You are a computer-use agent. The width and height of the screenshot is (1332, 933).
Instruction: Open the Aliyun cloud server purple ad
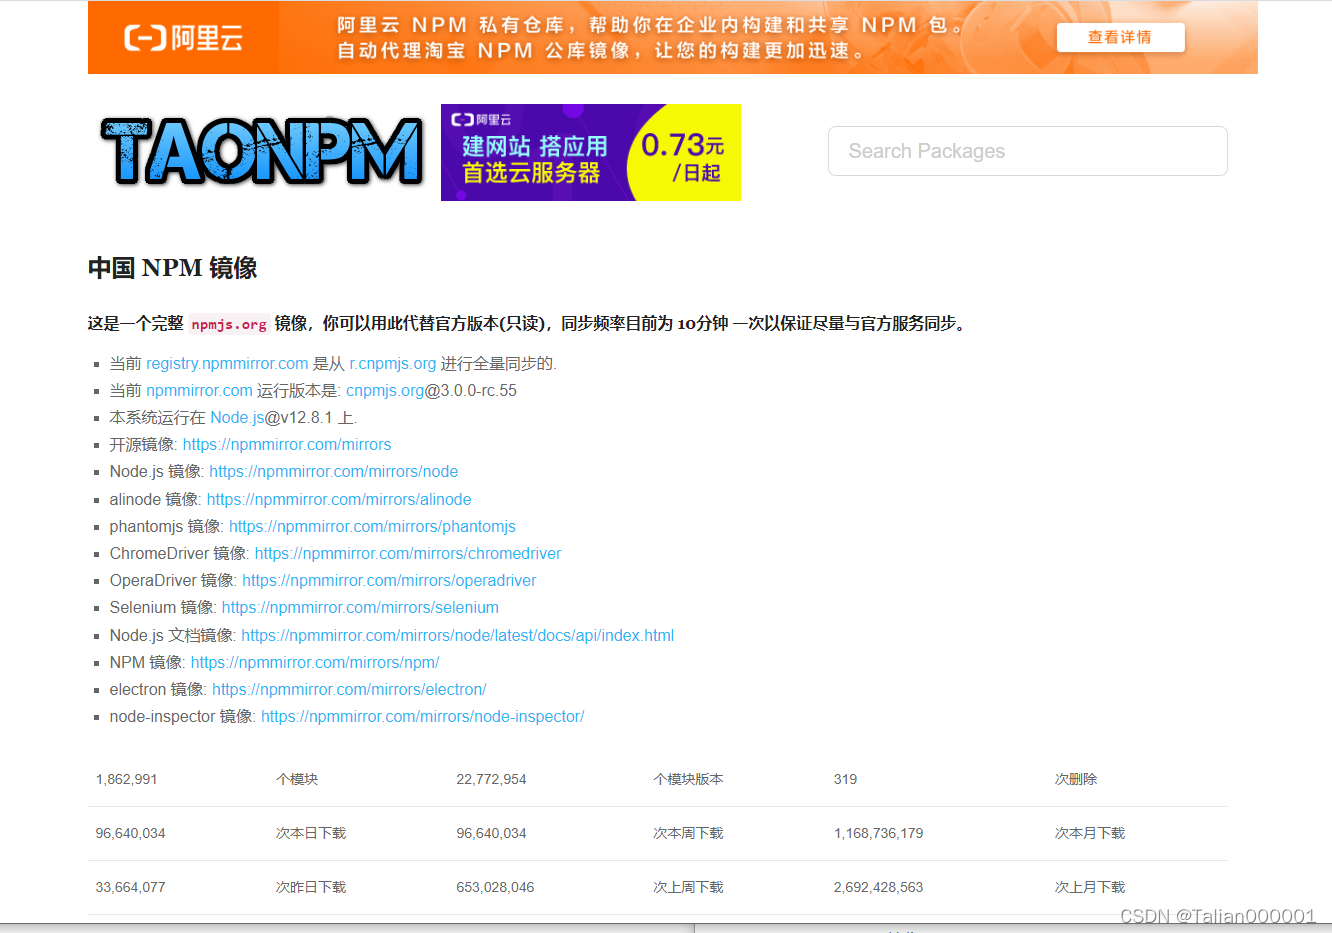click(591, 152)
